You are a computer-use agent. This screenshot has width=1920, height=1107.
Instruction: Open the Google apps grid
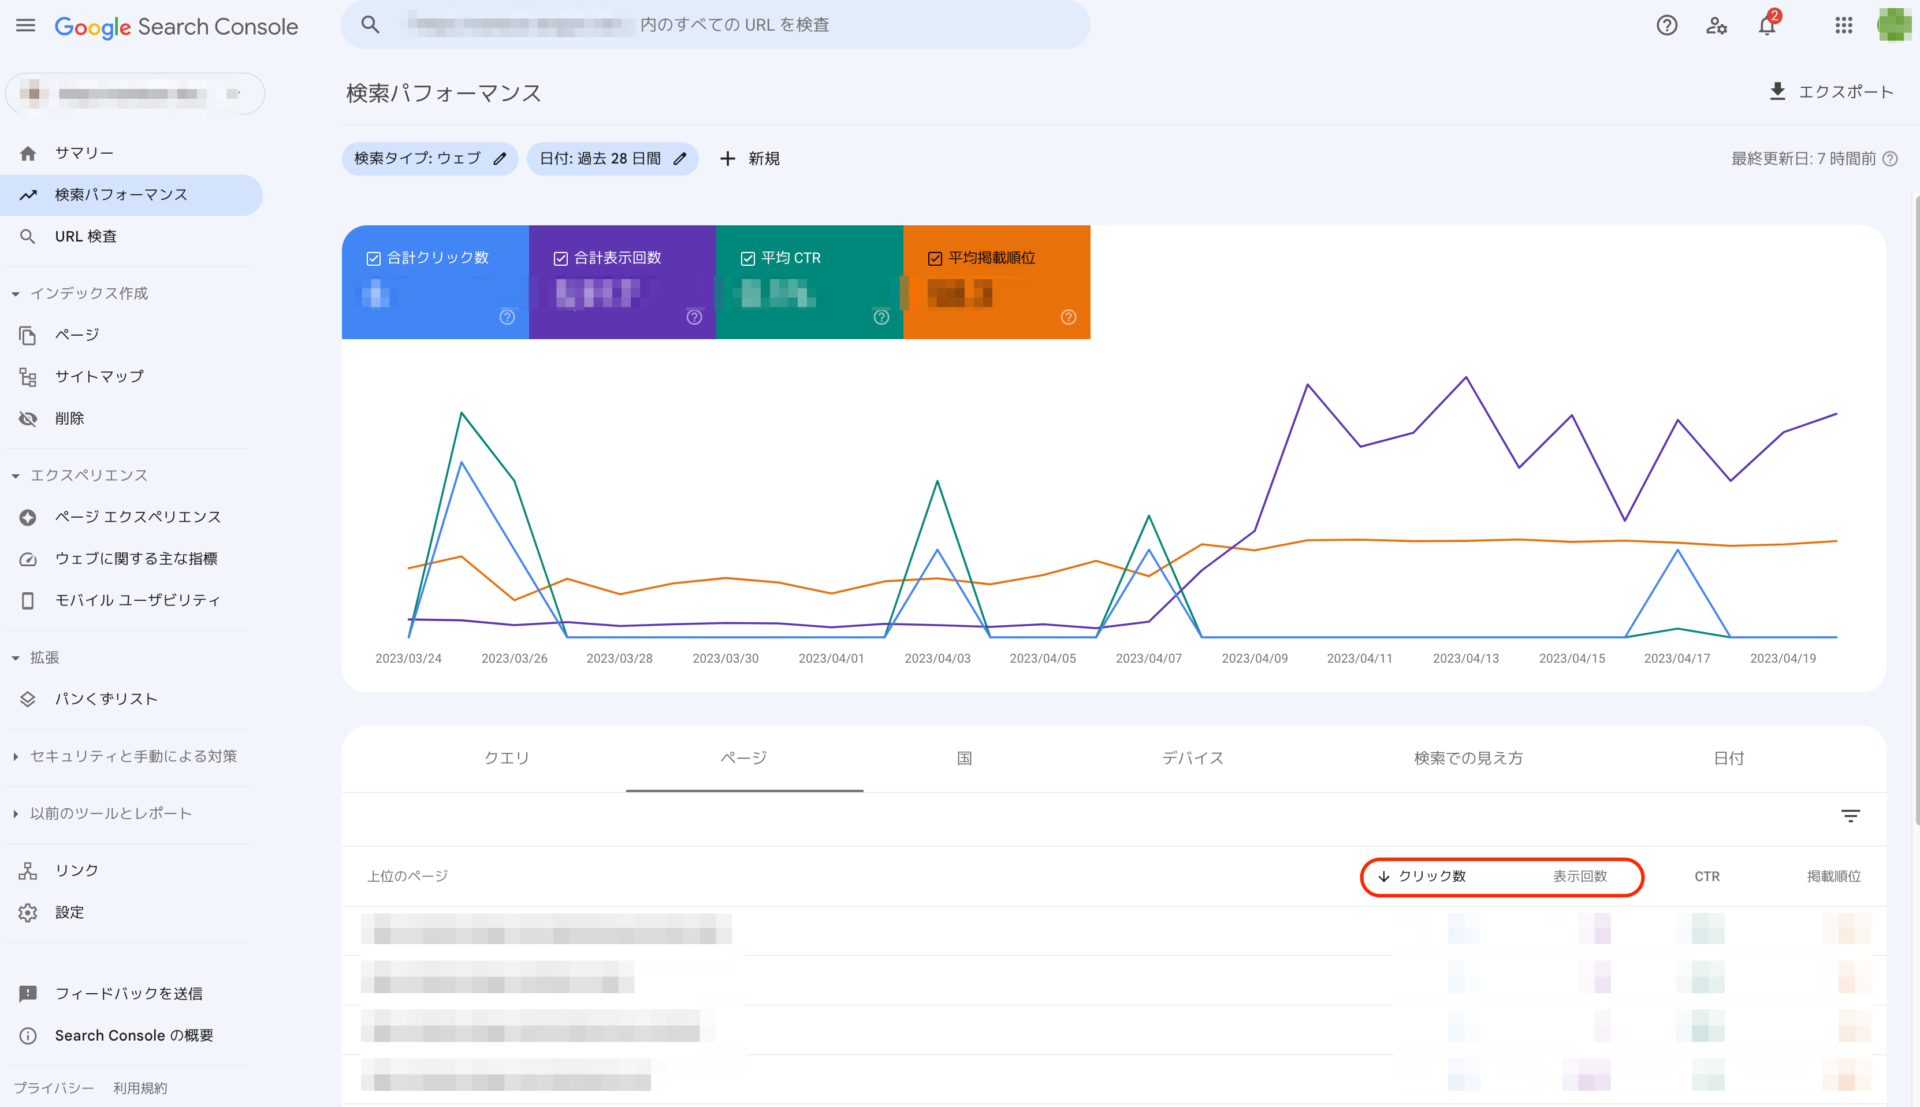(x=1843, y=25)
